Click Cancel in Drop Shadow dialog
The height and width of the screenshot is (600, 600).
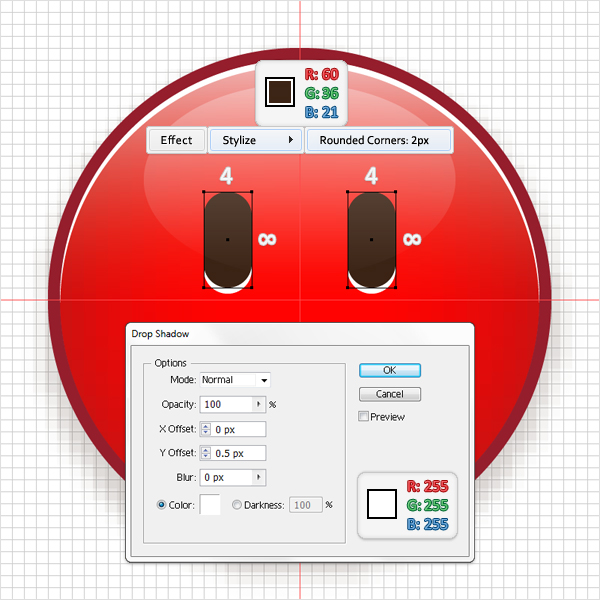(x=390, y=394)
